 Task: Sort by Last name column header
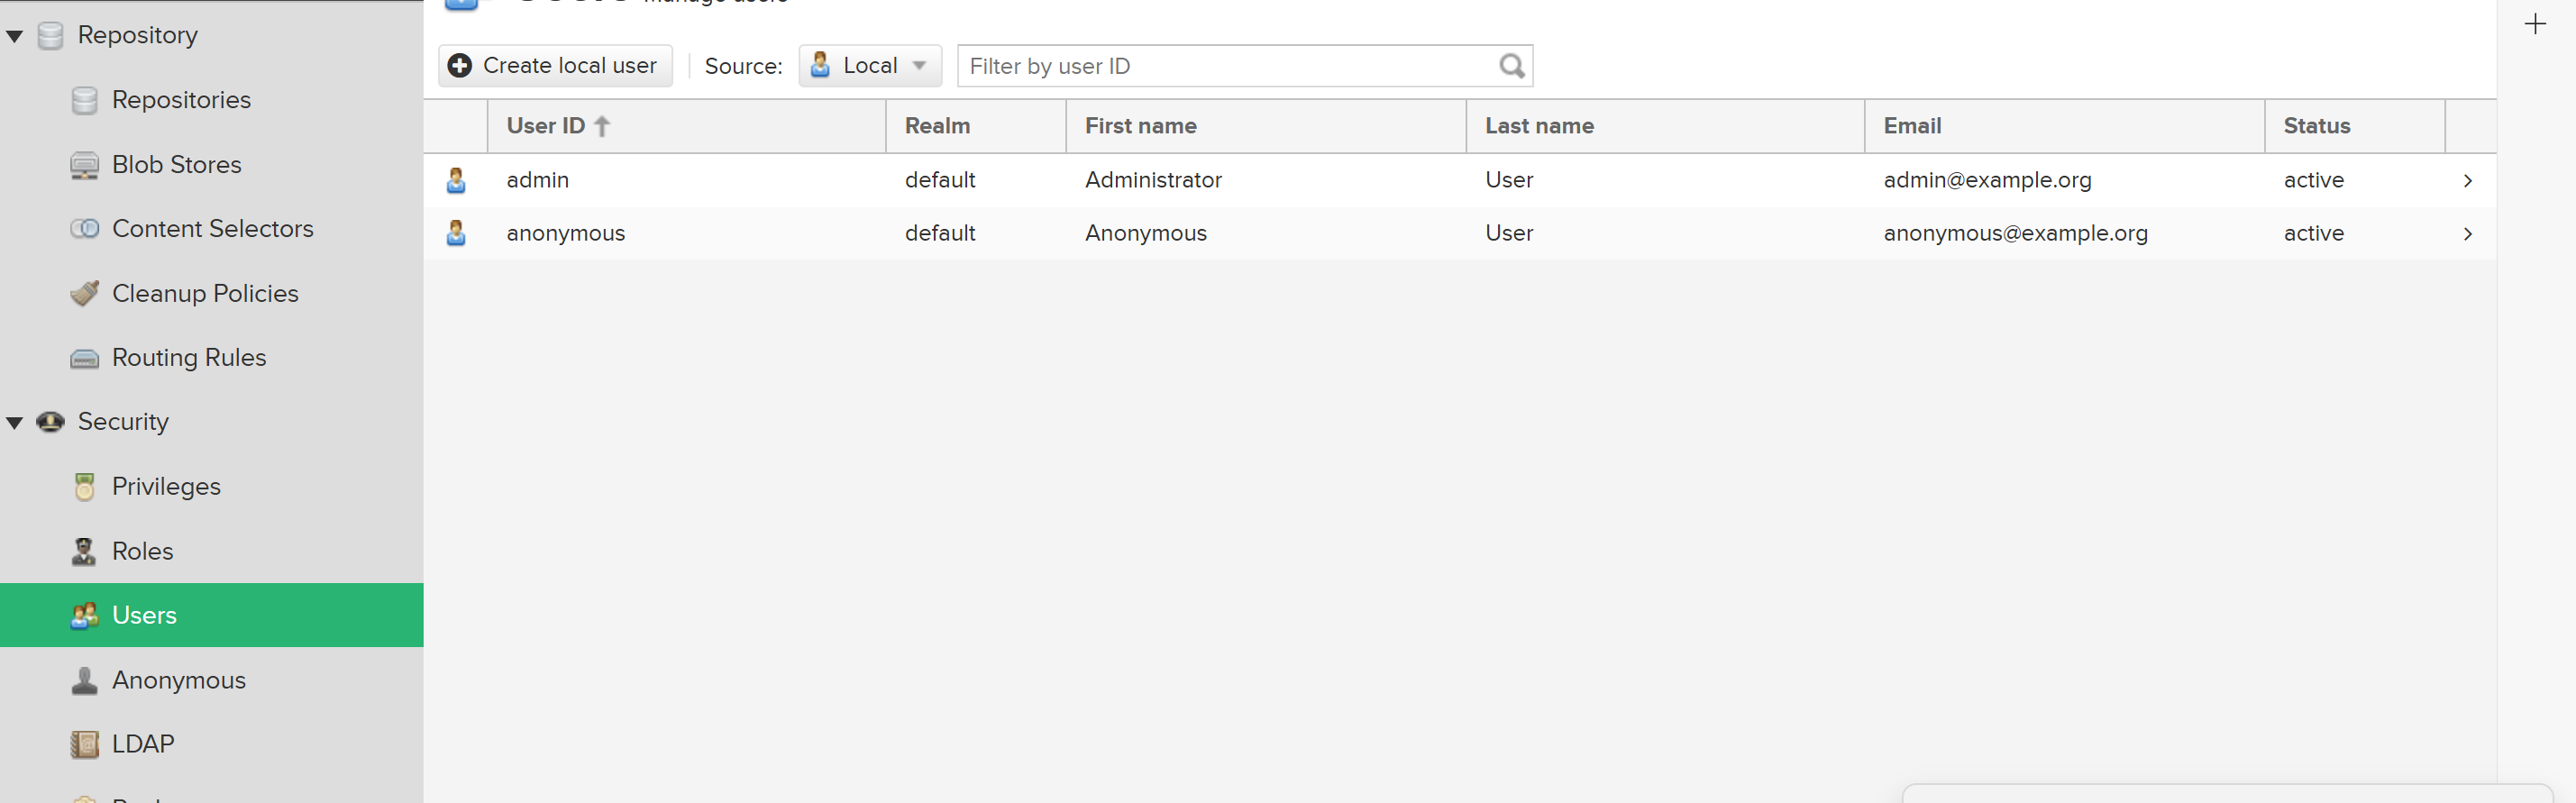tap(1665, 126)
